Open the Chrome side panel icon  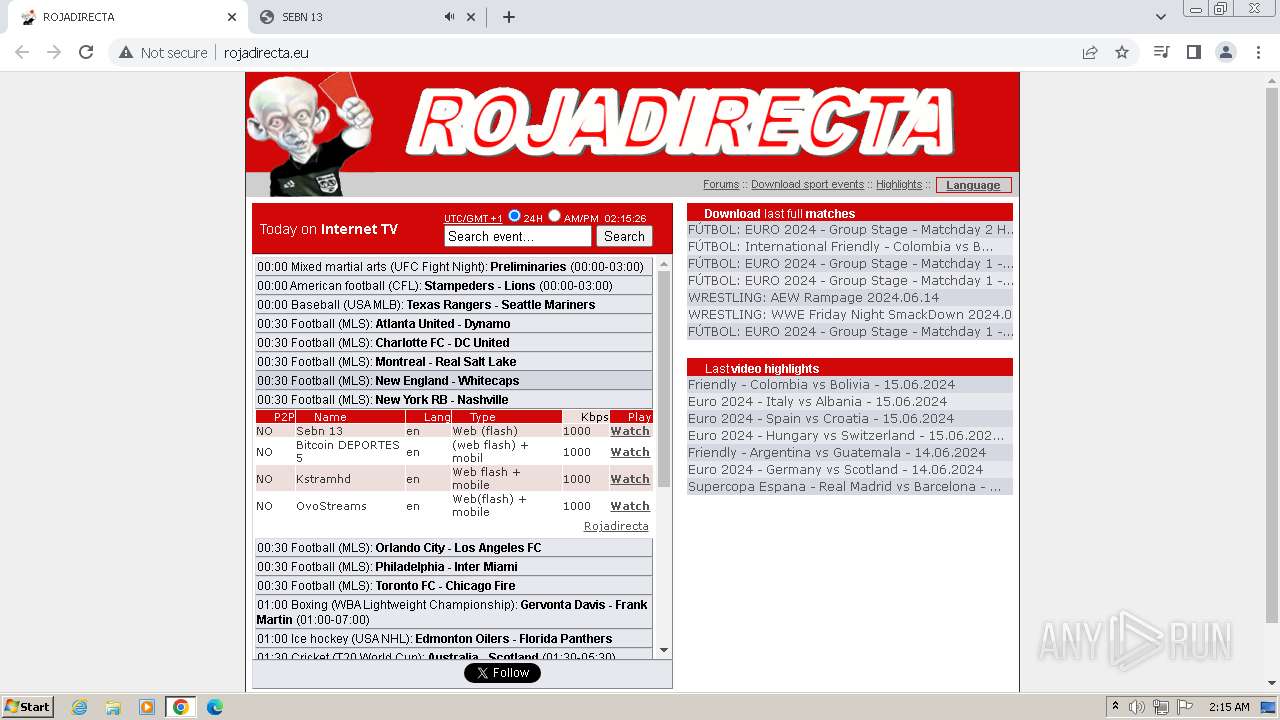point(1193,52)
